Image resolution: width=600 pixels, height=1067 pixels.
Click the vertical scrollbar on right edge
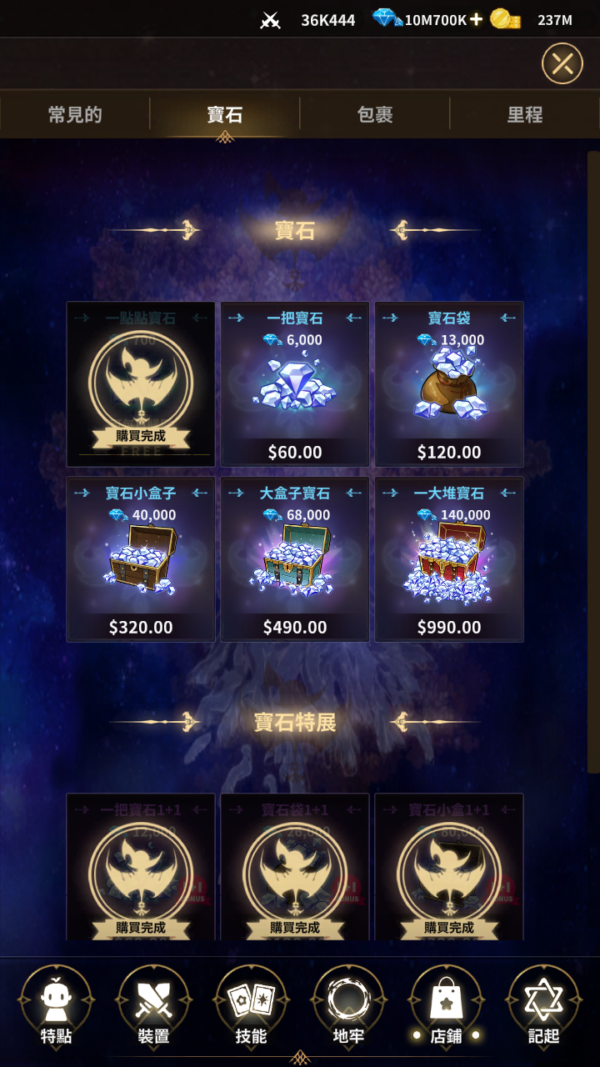pyautogui.click(x=593, y=463)
